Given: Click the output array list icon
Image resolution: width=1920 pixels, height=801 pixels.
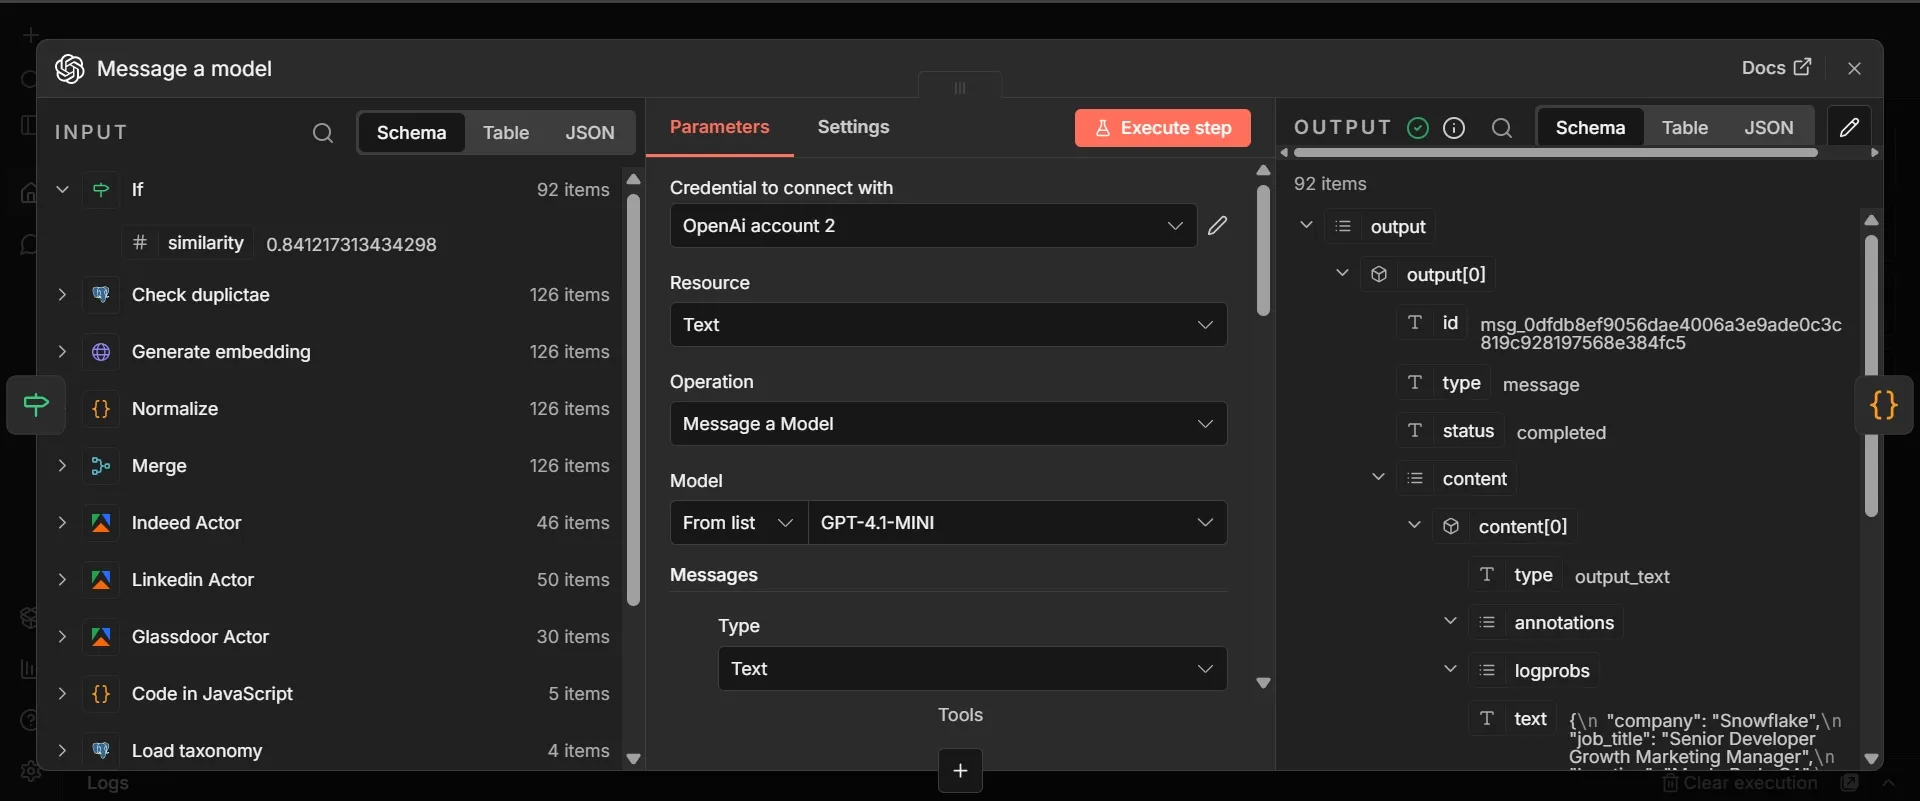Looking at the screenshot, I should click(x=1343, y=226).
